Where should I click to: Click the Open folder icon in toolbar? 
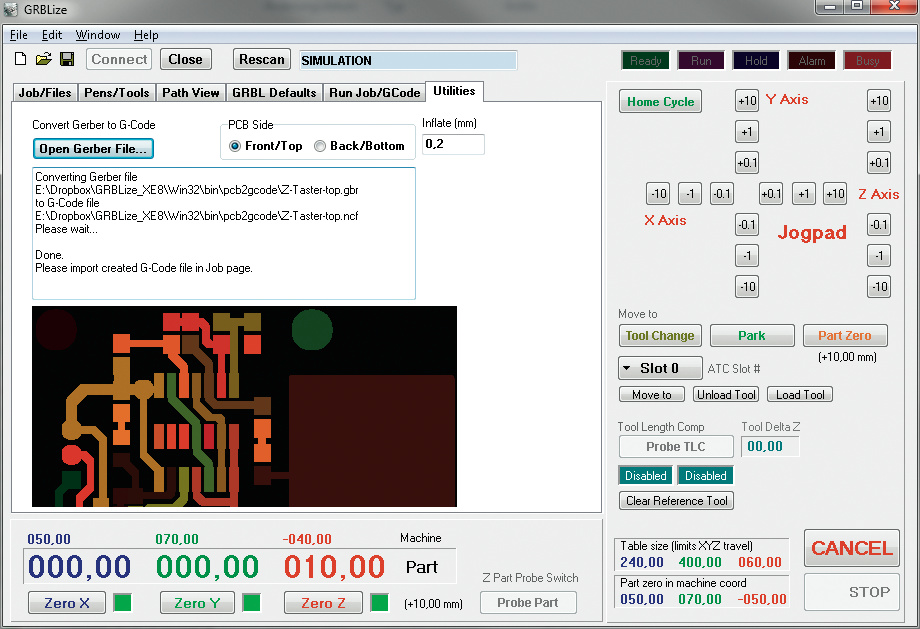pyautogui.click(x=43, y=60)
